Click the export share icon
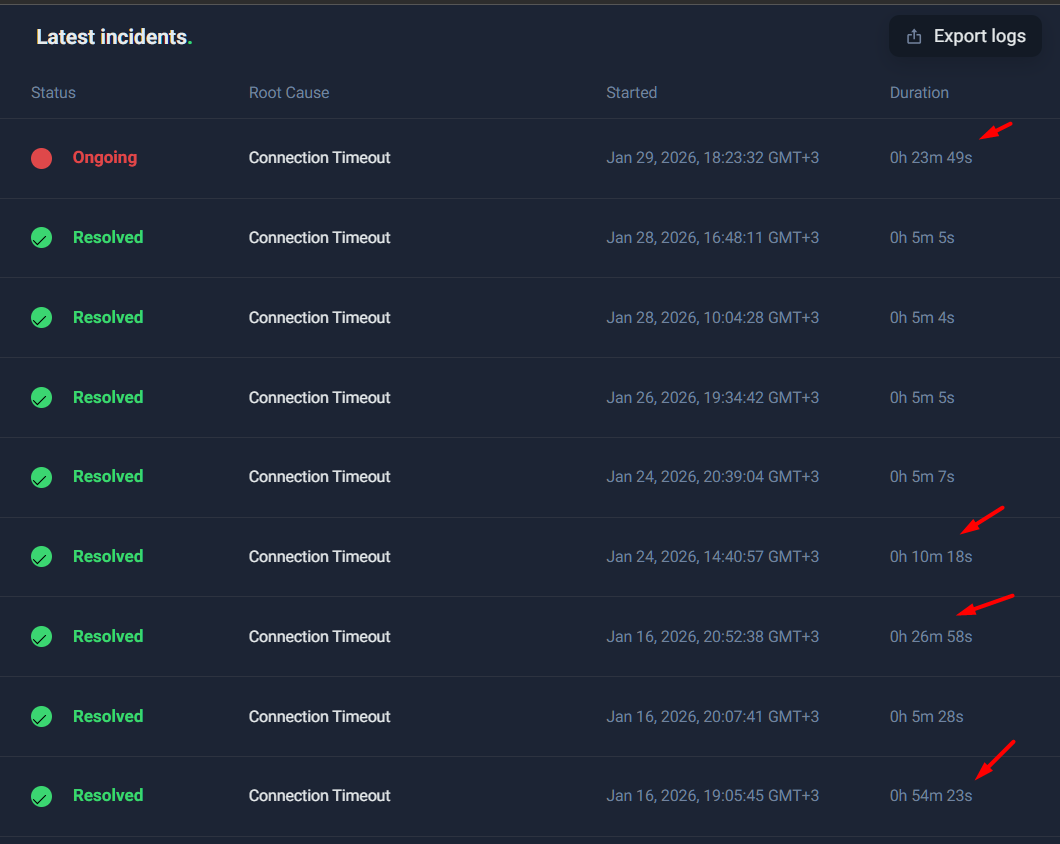This screenshot has width=1060, height=844. point(914,37)
